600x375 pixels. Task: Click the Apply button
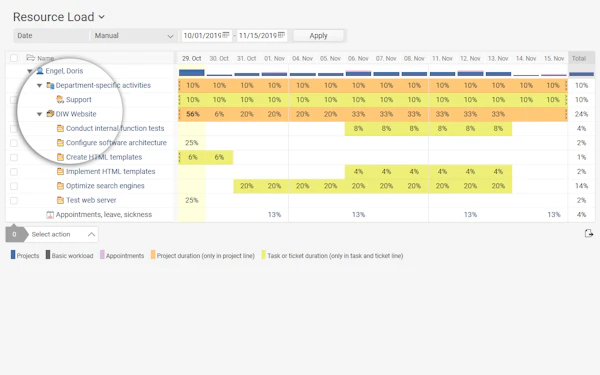(x=318, y=36)
